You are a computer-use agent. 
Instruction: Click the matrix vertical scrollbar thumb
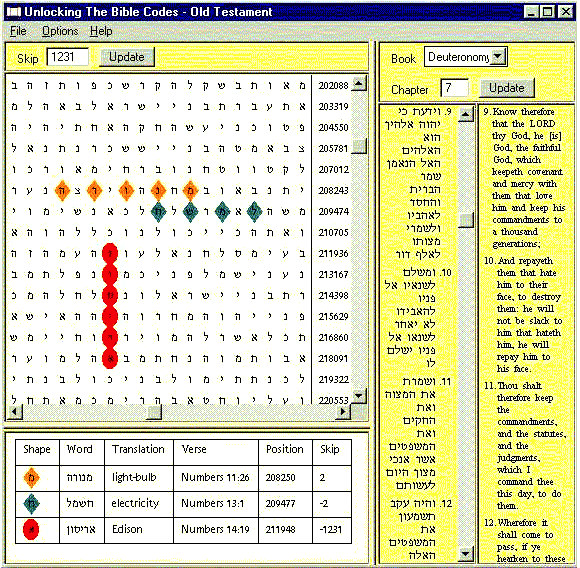[358, 146]
